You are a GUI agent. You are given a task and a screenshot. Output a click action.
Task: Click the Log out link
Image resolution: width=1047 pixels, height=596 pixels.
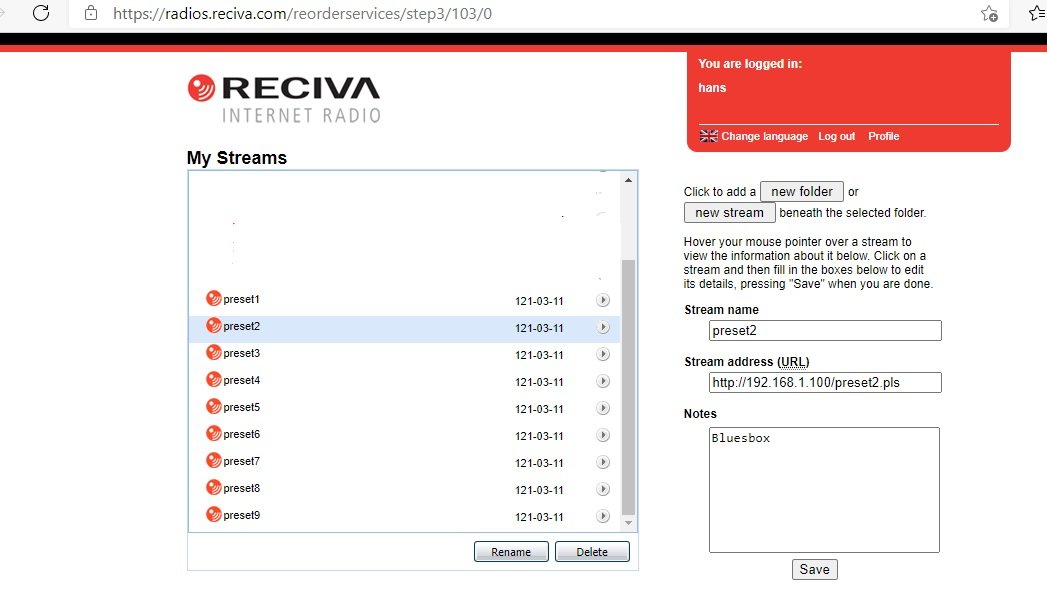[836, 136]
